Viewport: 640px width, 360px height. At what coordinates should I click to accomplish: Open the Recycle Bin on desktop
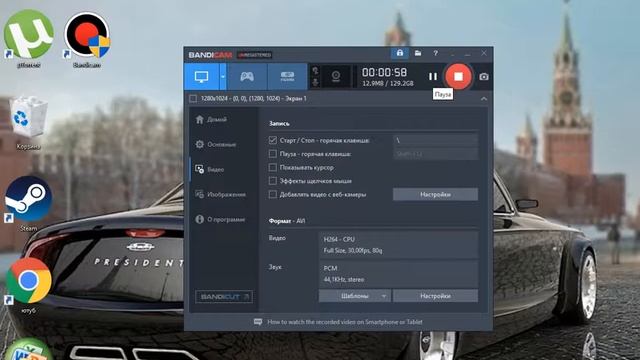tap(28, 122)
